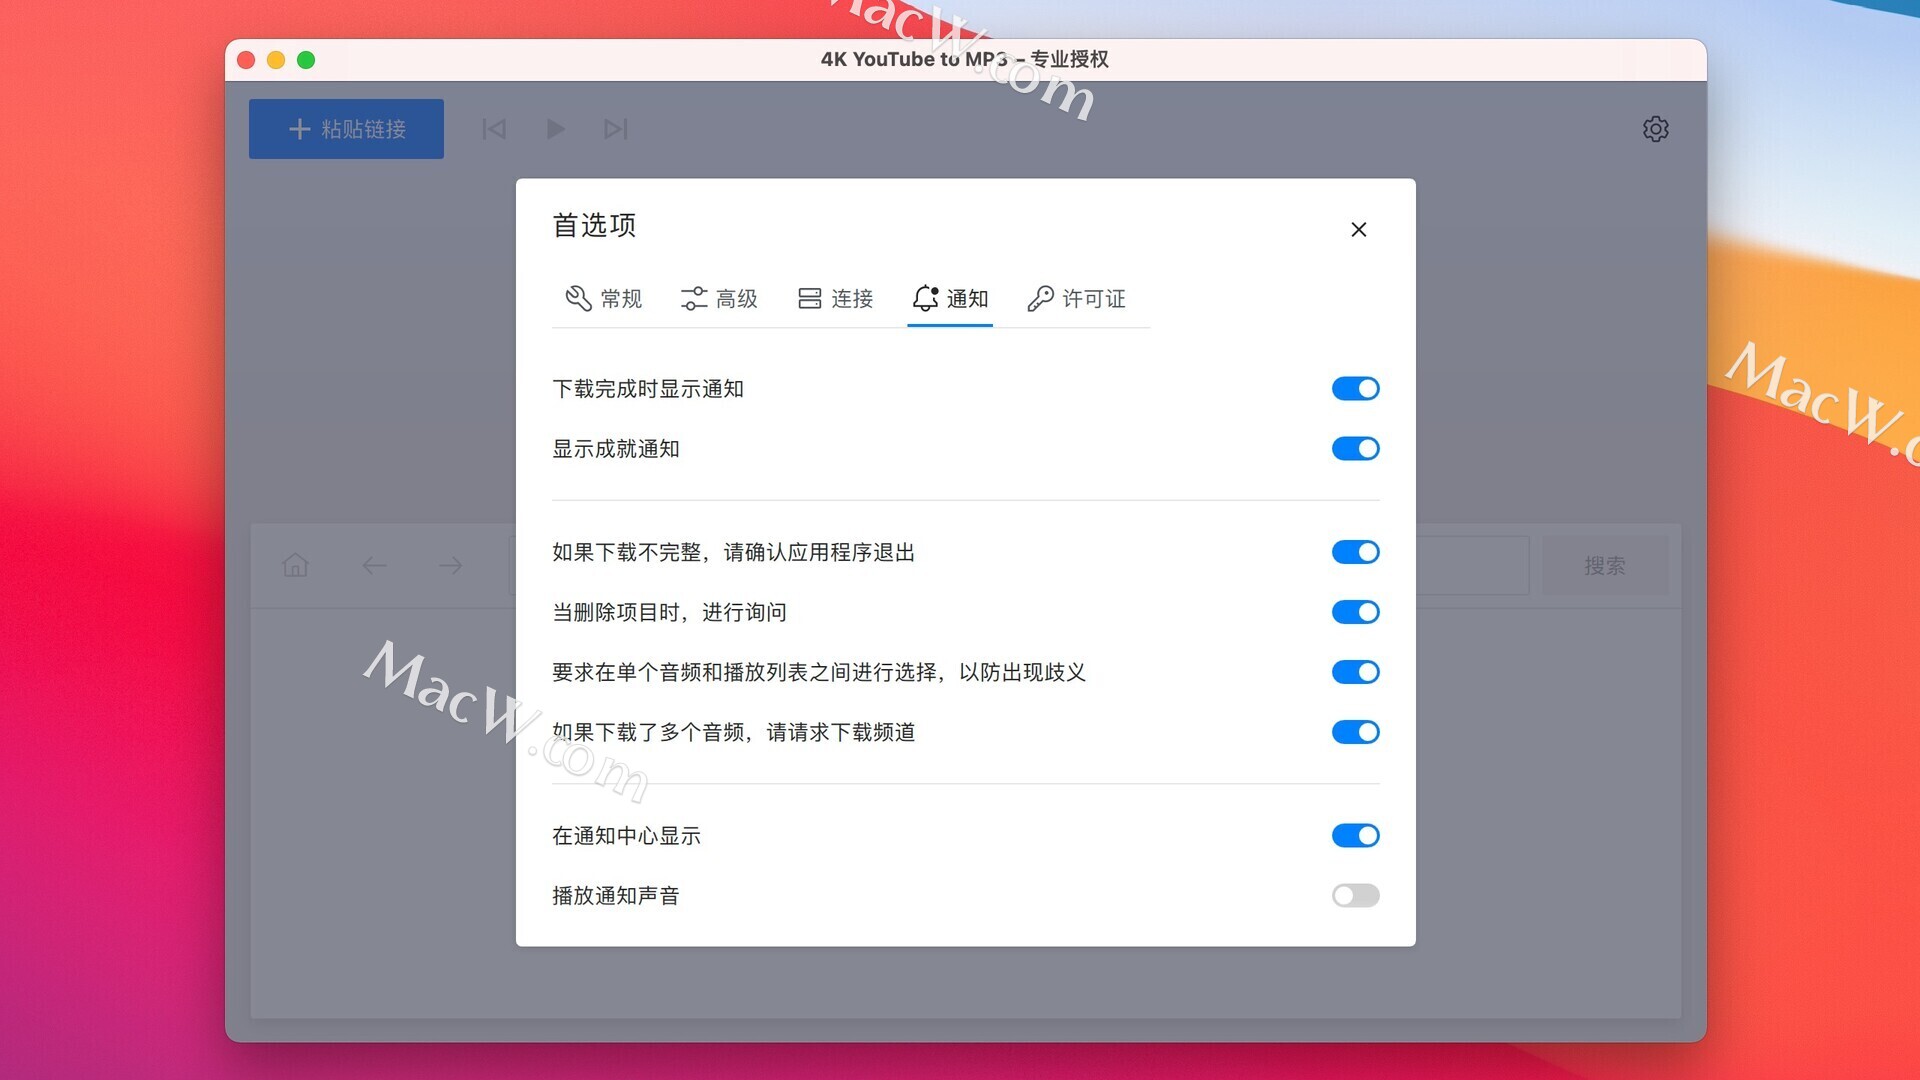Click the search address input field
Viewport: 1920px width, 1080px height.
1472,565
